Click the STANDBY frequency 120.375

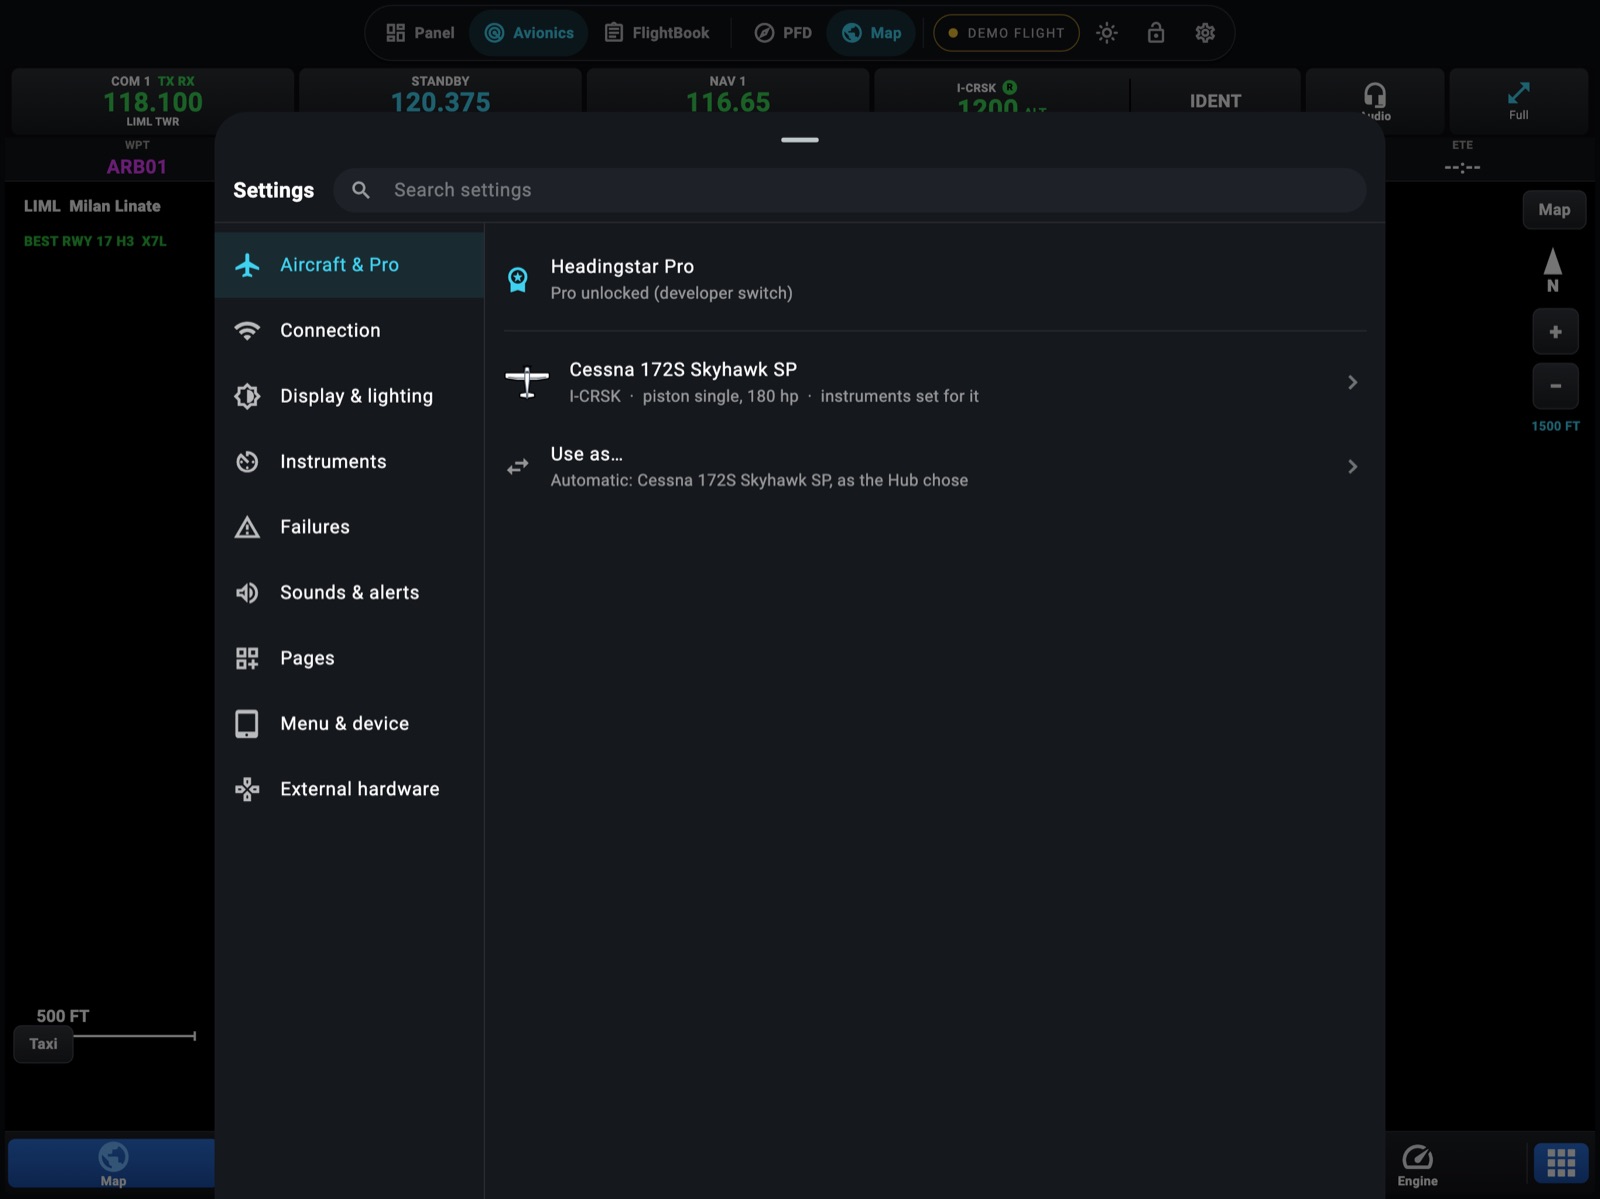[x=440, y=102]
